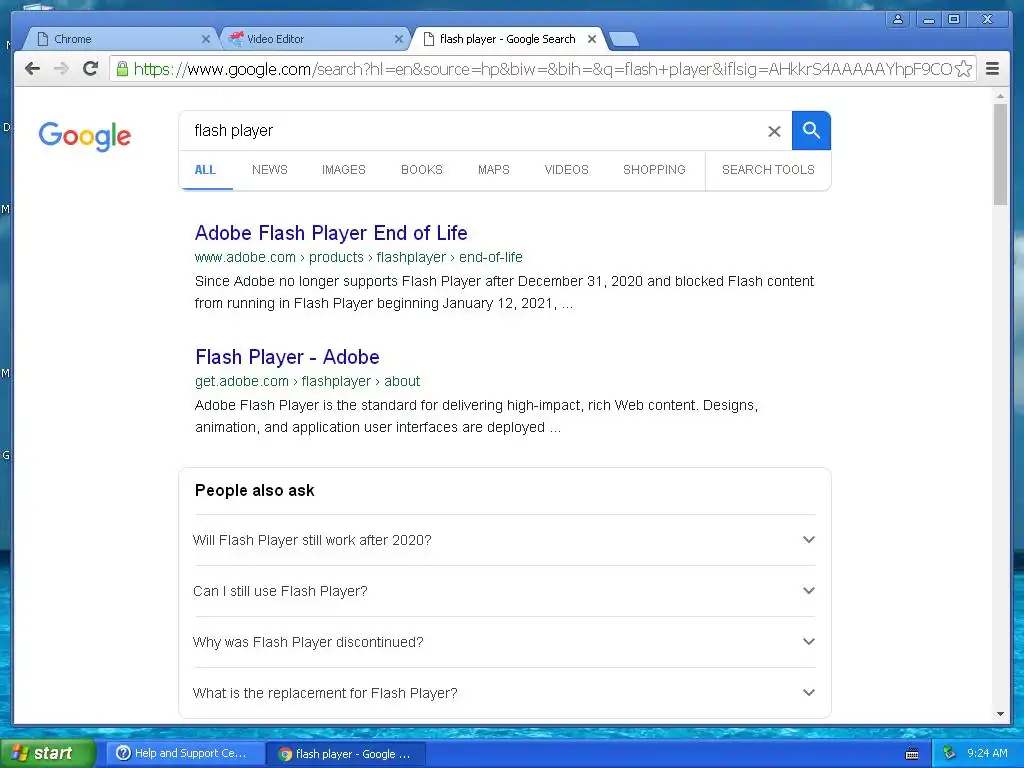Close the Chrome tab
This screenshot has height=768, width=1024.
click(206, 39)
